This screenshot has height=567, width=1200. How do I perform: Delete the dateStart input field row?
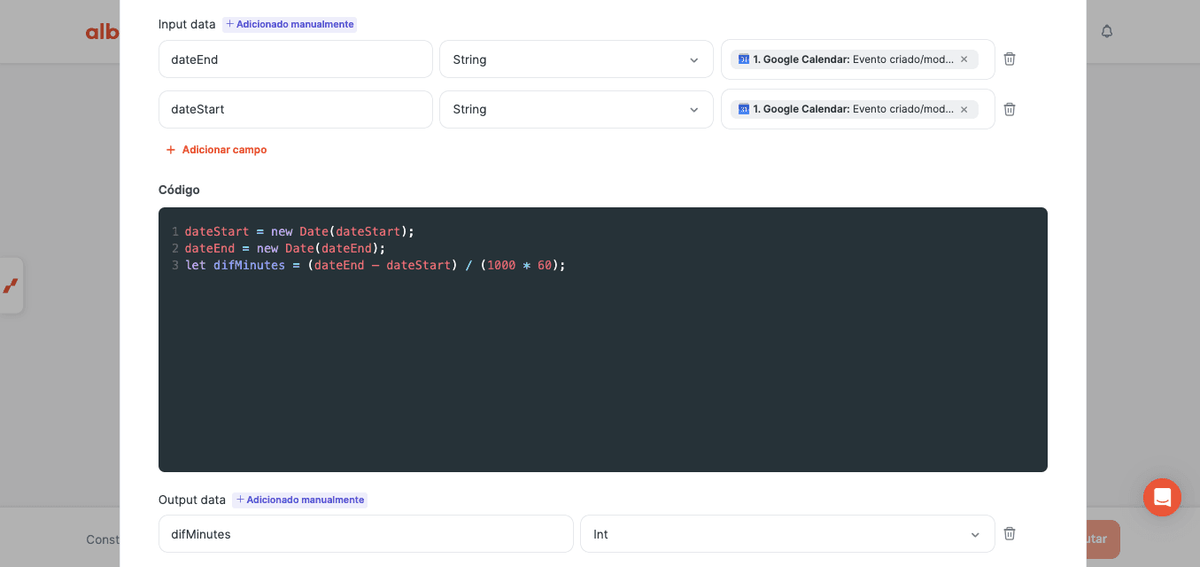[1010, 109]
